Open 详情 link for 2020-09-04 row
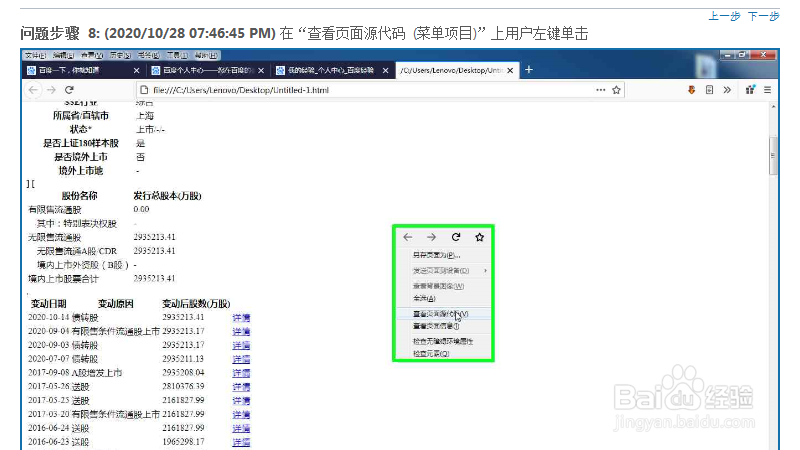The image size is (800, 450). point(241,331)
